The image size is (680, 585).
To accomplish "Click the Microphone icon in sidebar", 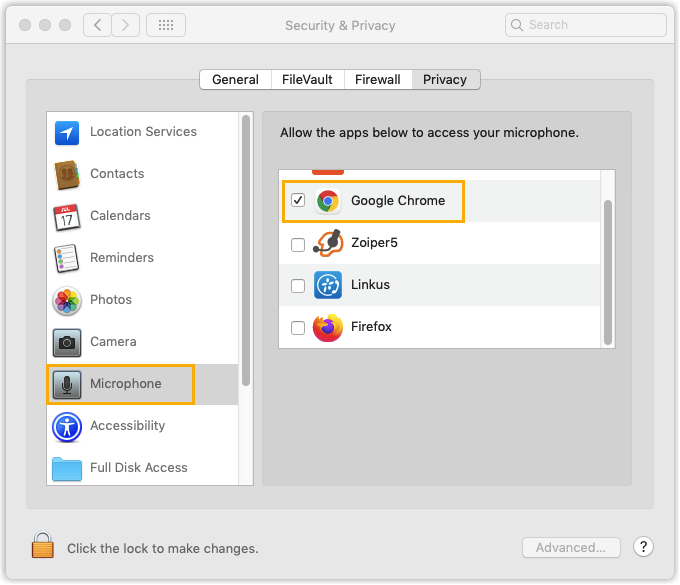I will coord(67,385).
